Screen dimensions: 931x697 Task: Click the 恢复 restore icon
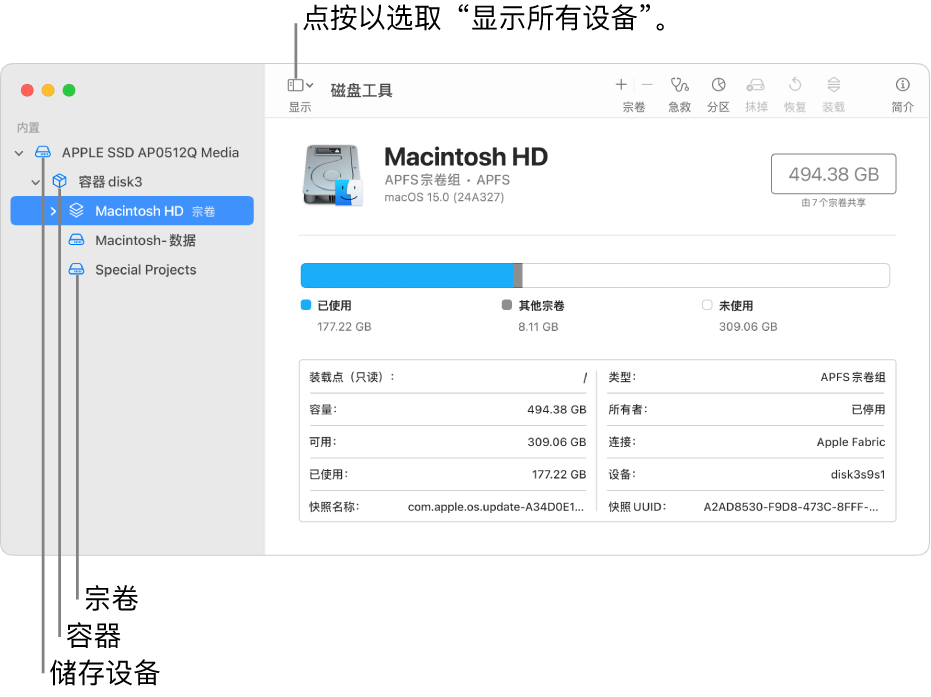(794, 85)
